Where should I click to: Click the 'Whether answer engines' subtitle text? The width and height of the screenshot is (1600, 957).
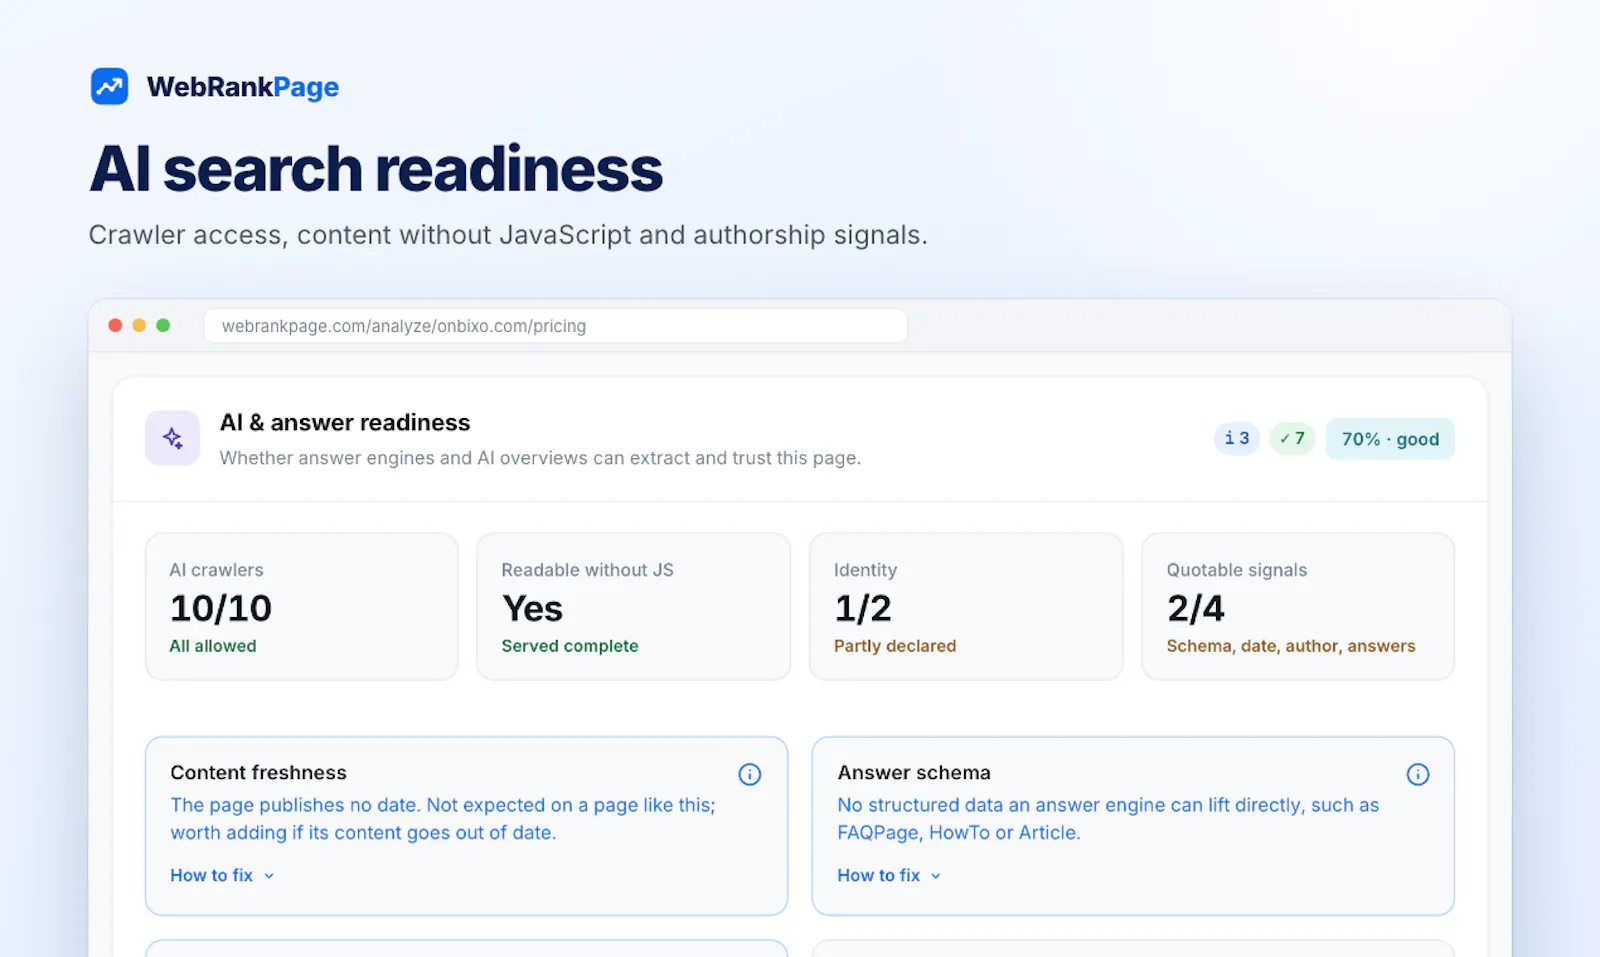pos(540,458)
